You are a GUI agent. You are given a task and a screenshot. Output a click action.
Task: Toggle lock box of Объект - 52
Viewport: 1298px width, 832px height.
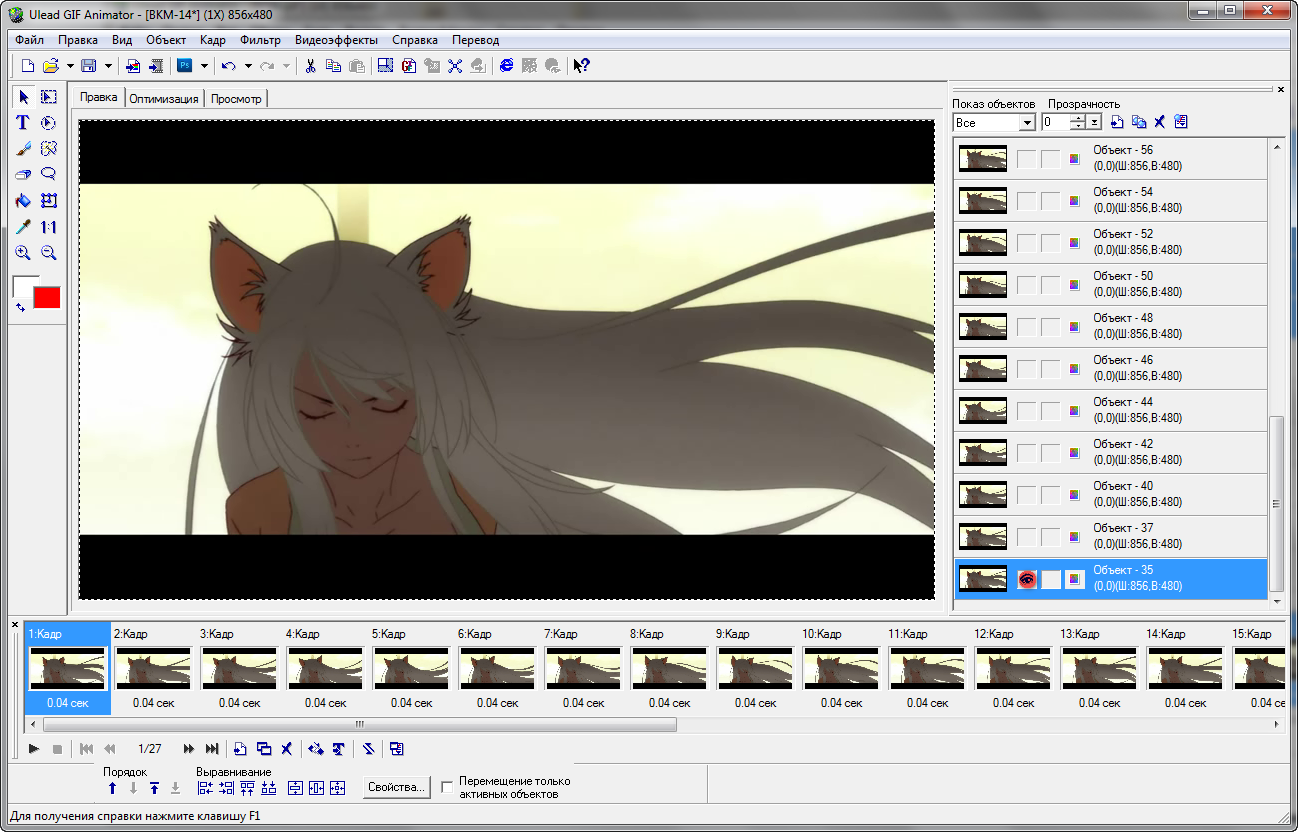tap(1050, 243)
